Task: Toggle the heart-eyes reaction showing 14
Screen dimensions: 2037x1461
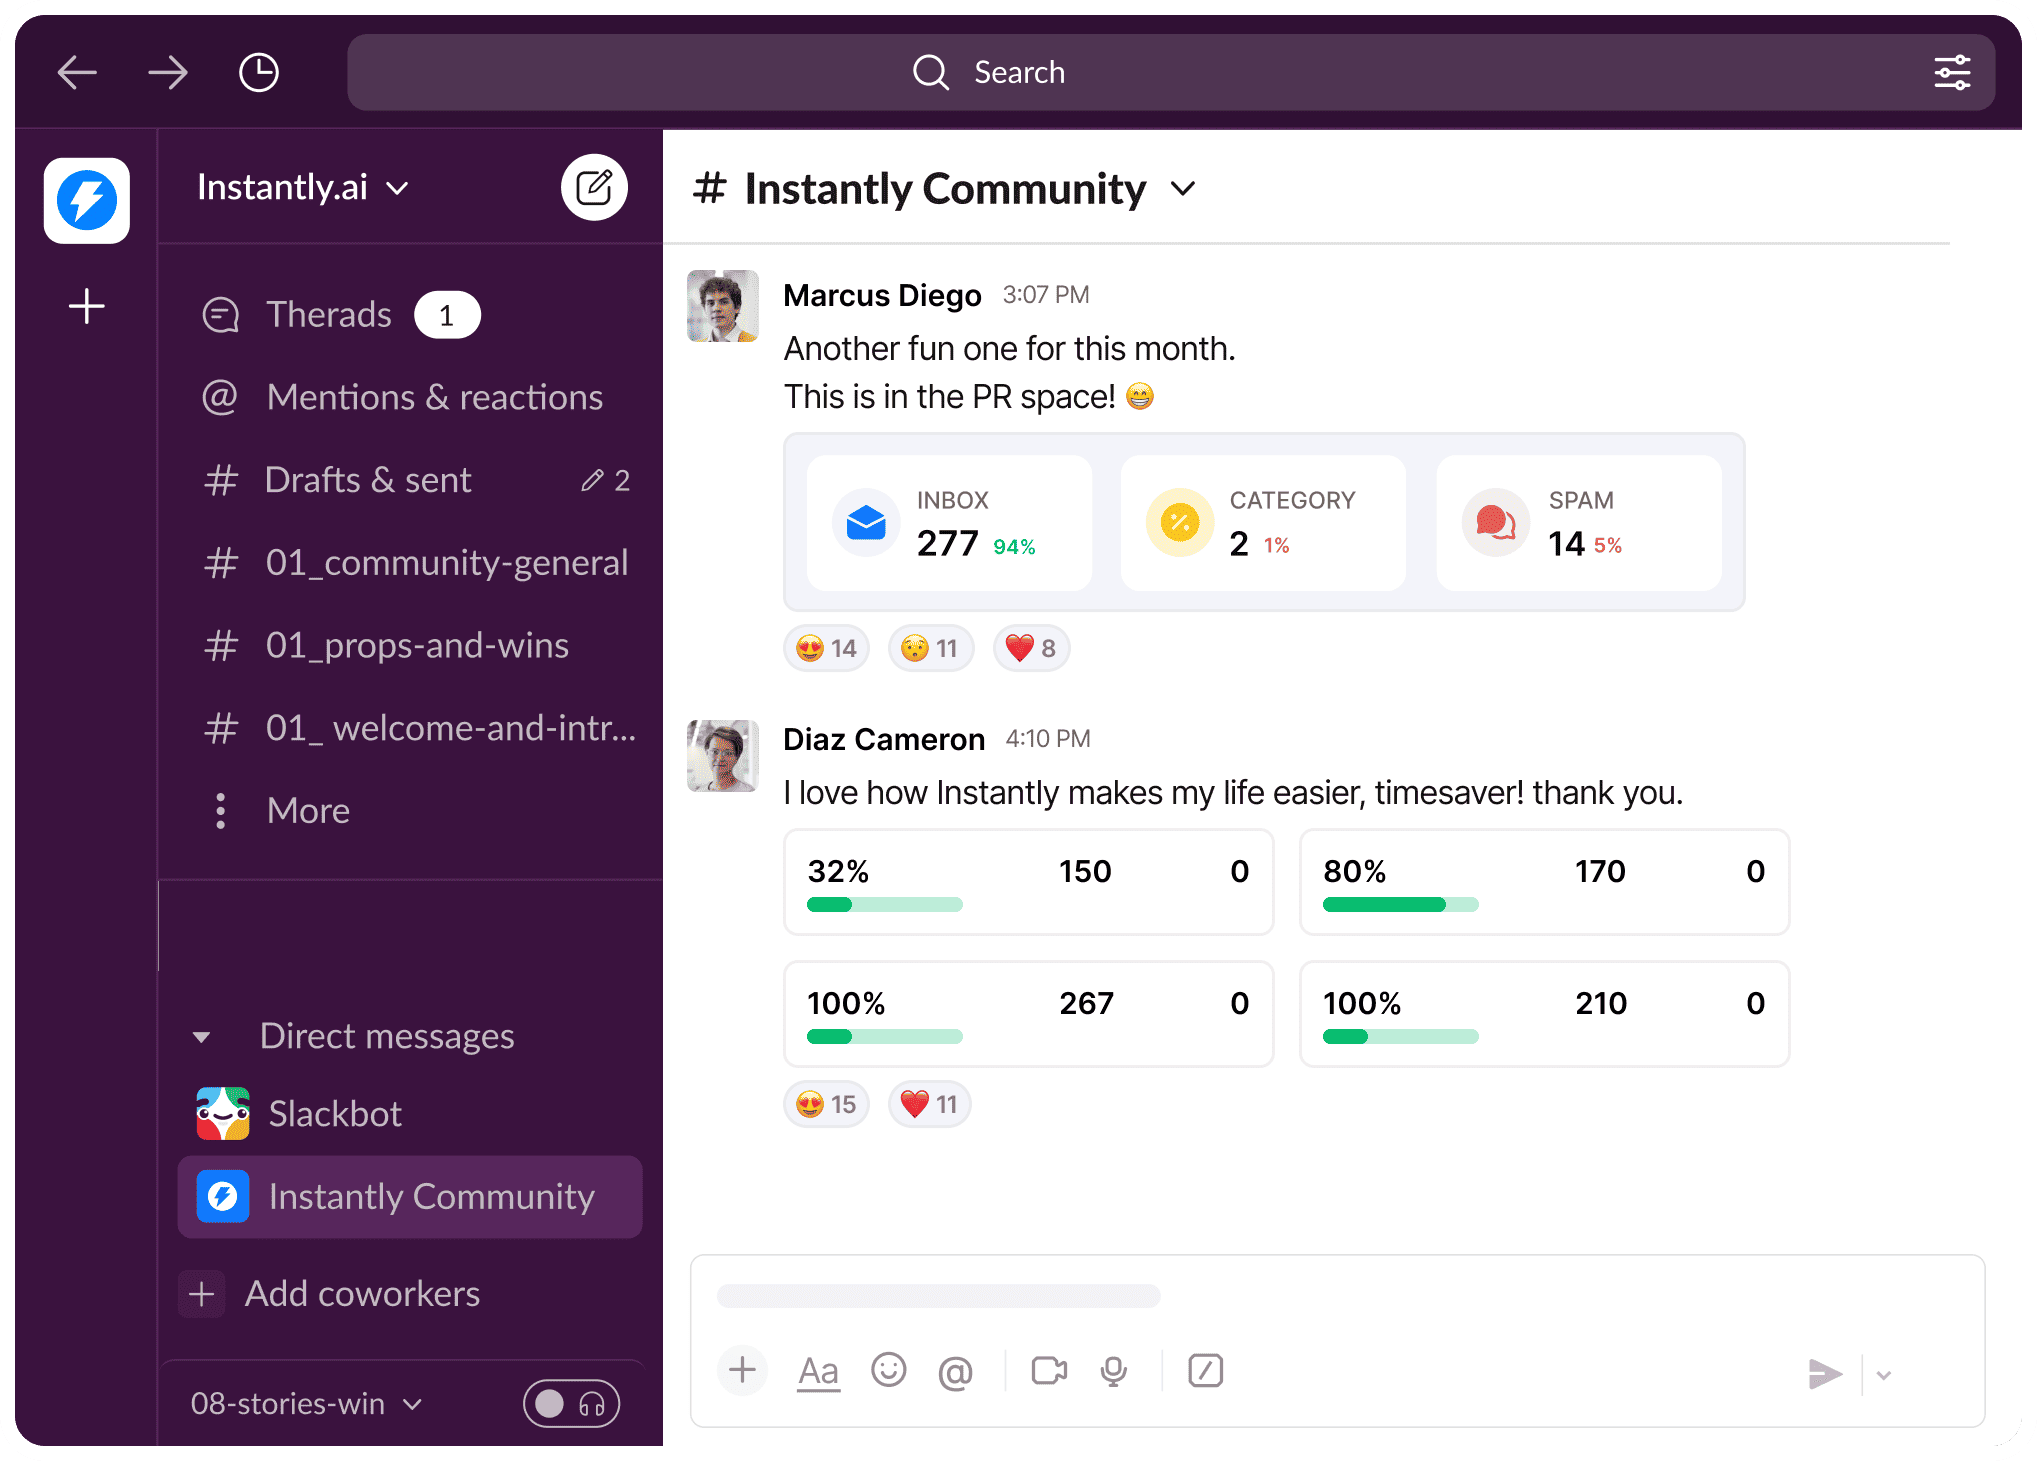Action: pos(826,648)
